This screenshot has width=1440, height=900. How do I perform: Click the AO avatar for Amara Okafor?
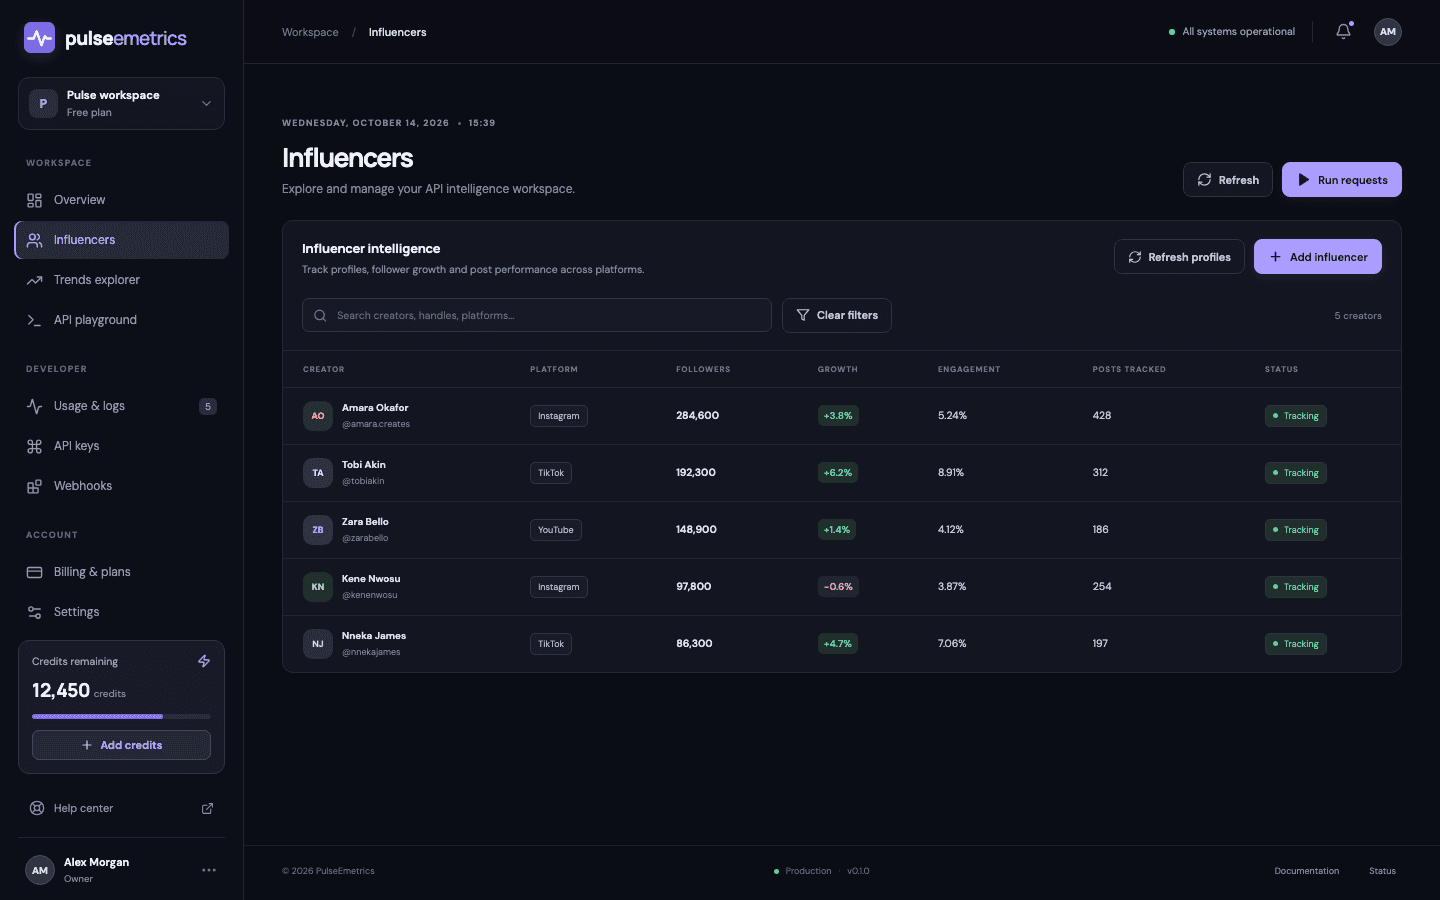(x=318, y=416)
